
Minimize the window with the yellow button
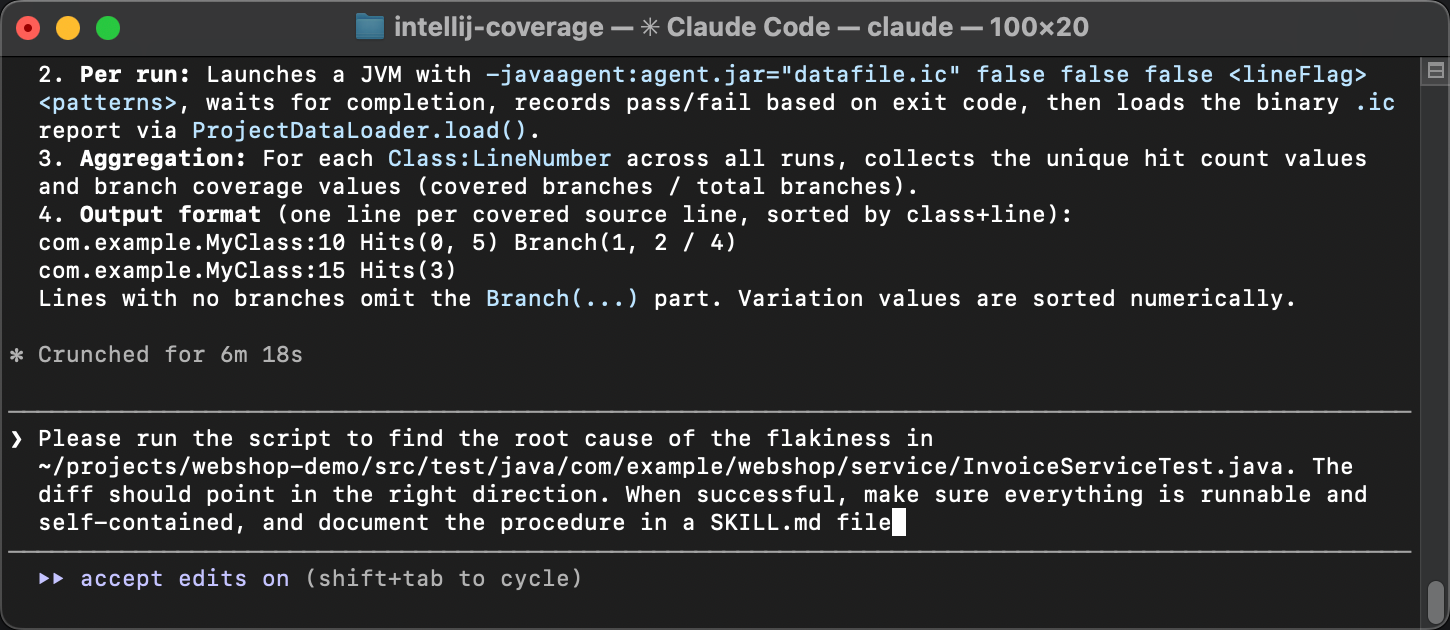[x=68, y=28]
